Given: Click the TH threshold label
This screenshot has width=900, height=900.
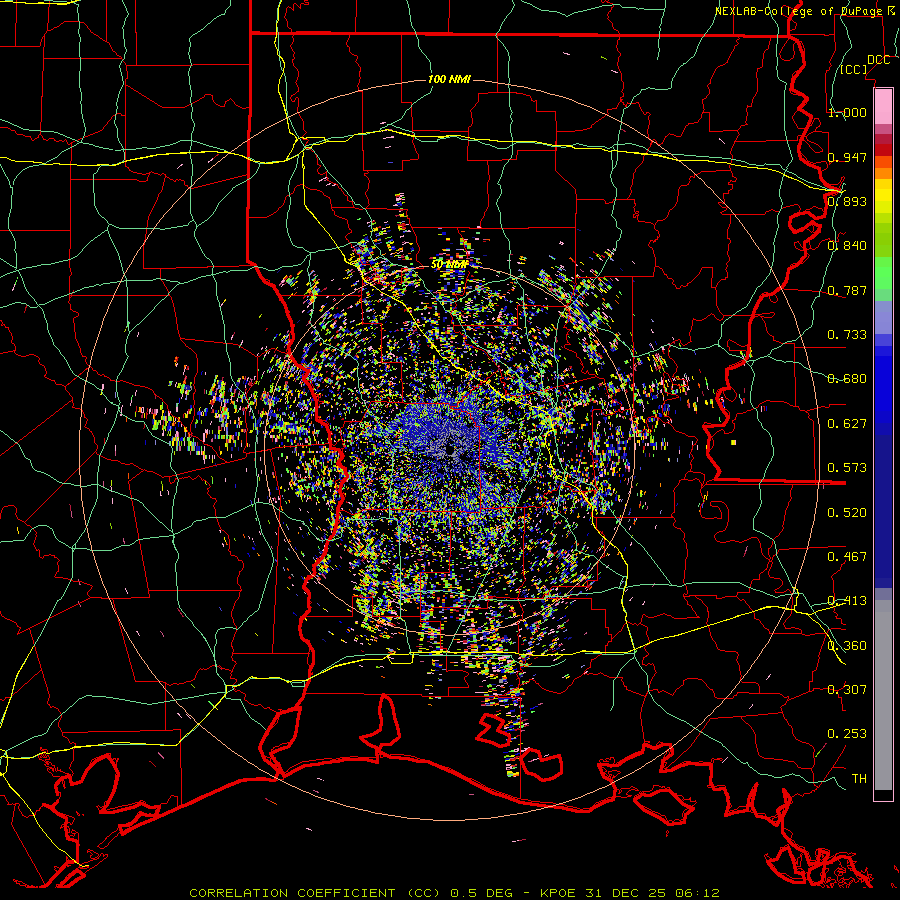Looking at the screenshot, I should tap(859, 779).
